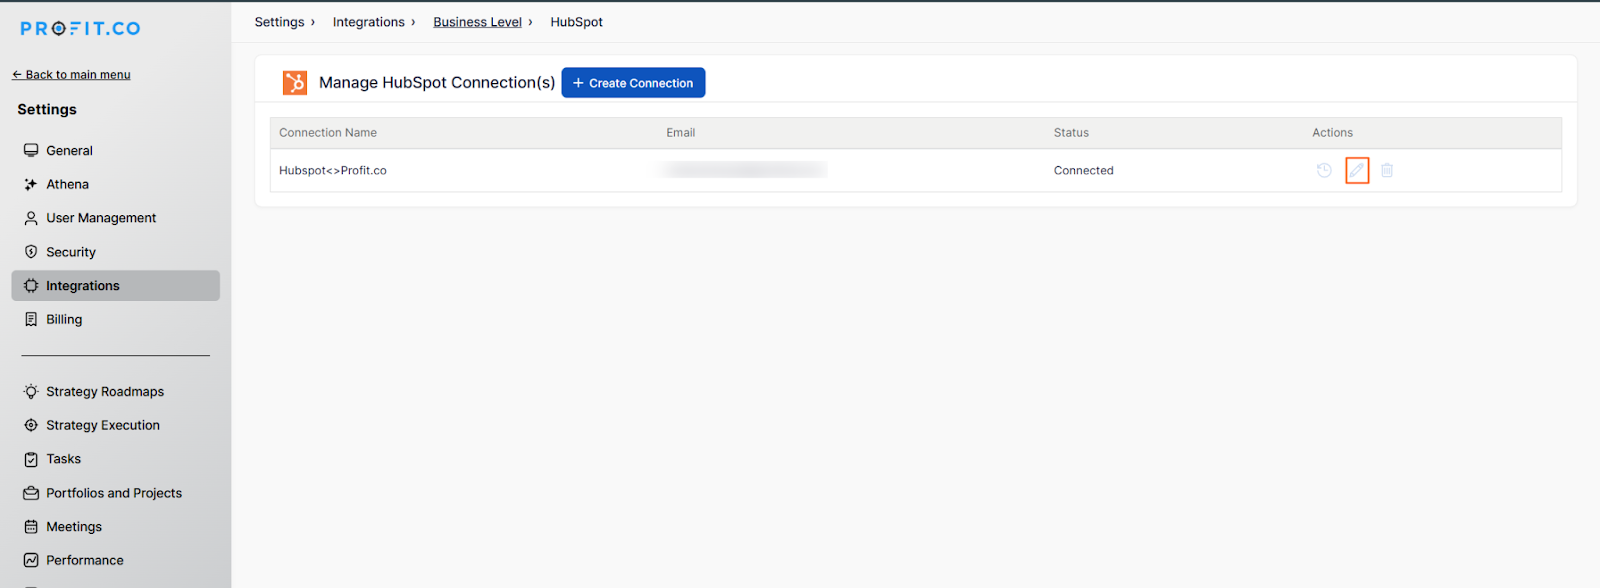Delete the Hubspot<>Profit.co connection
1600x588 pixels.
[x=1387, y=171]
